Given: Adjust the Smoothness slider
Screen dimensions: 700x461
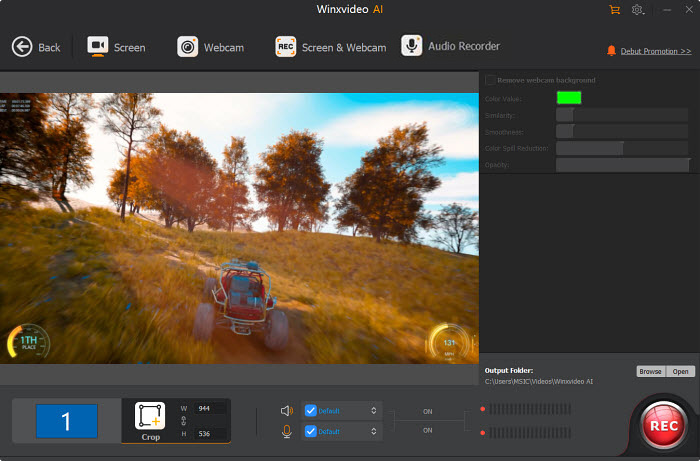Looking at the screenshot, I should 622,132.
